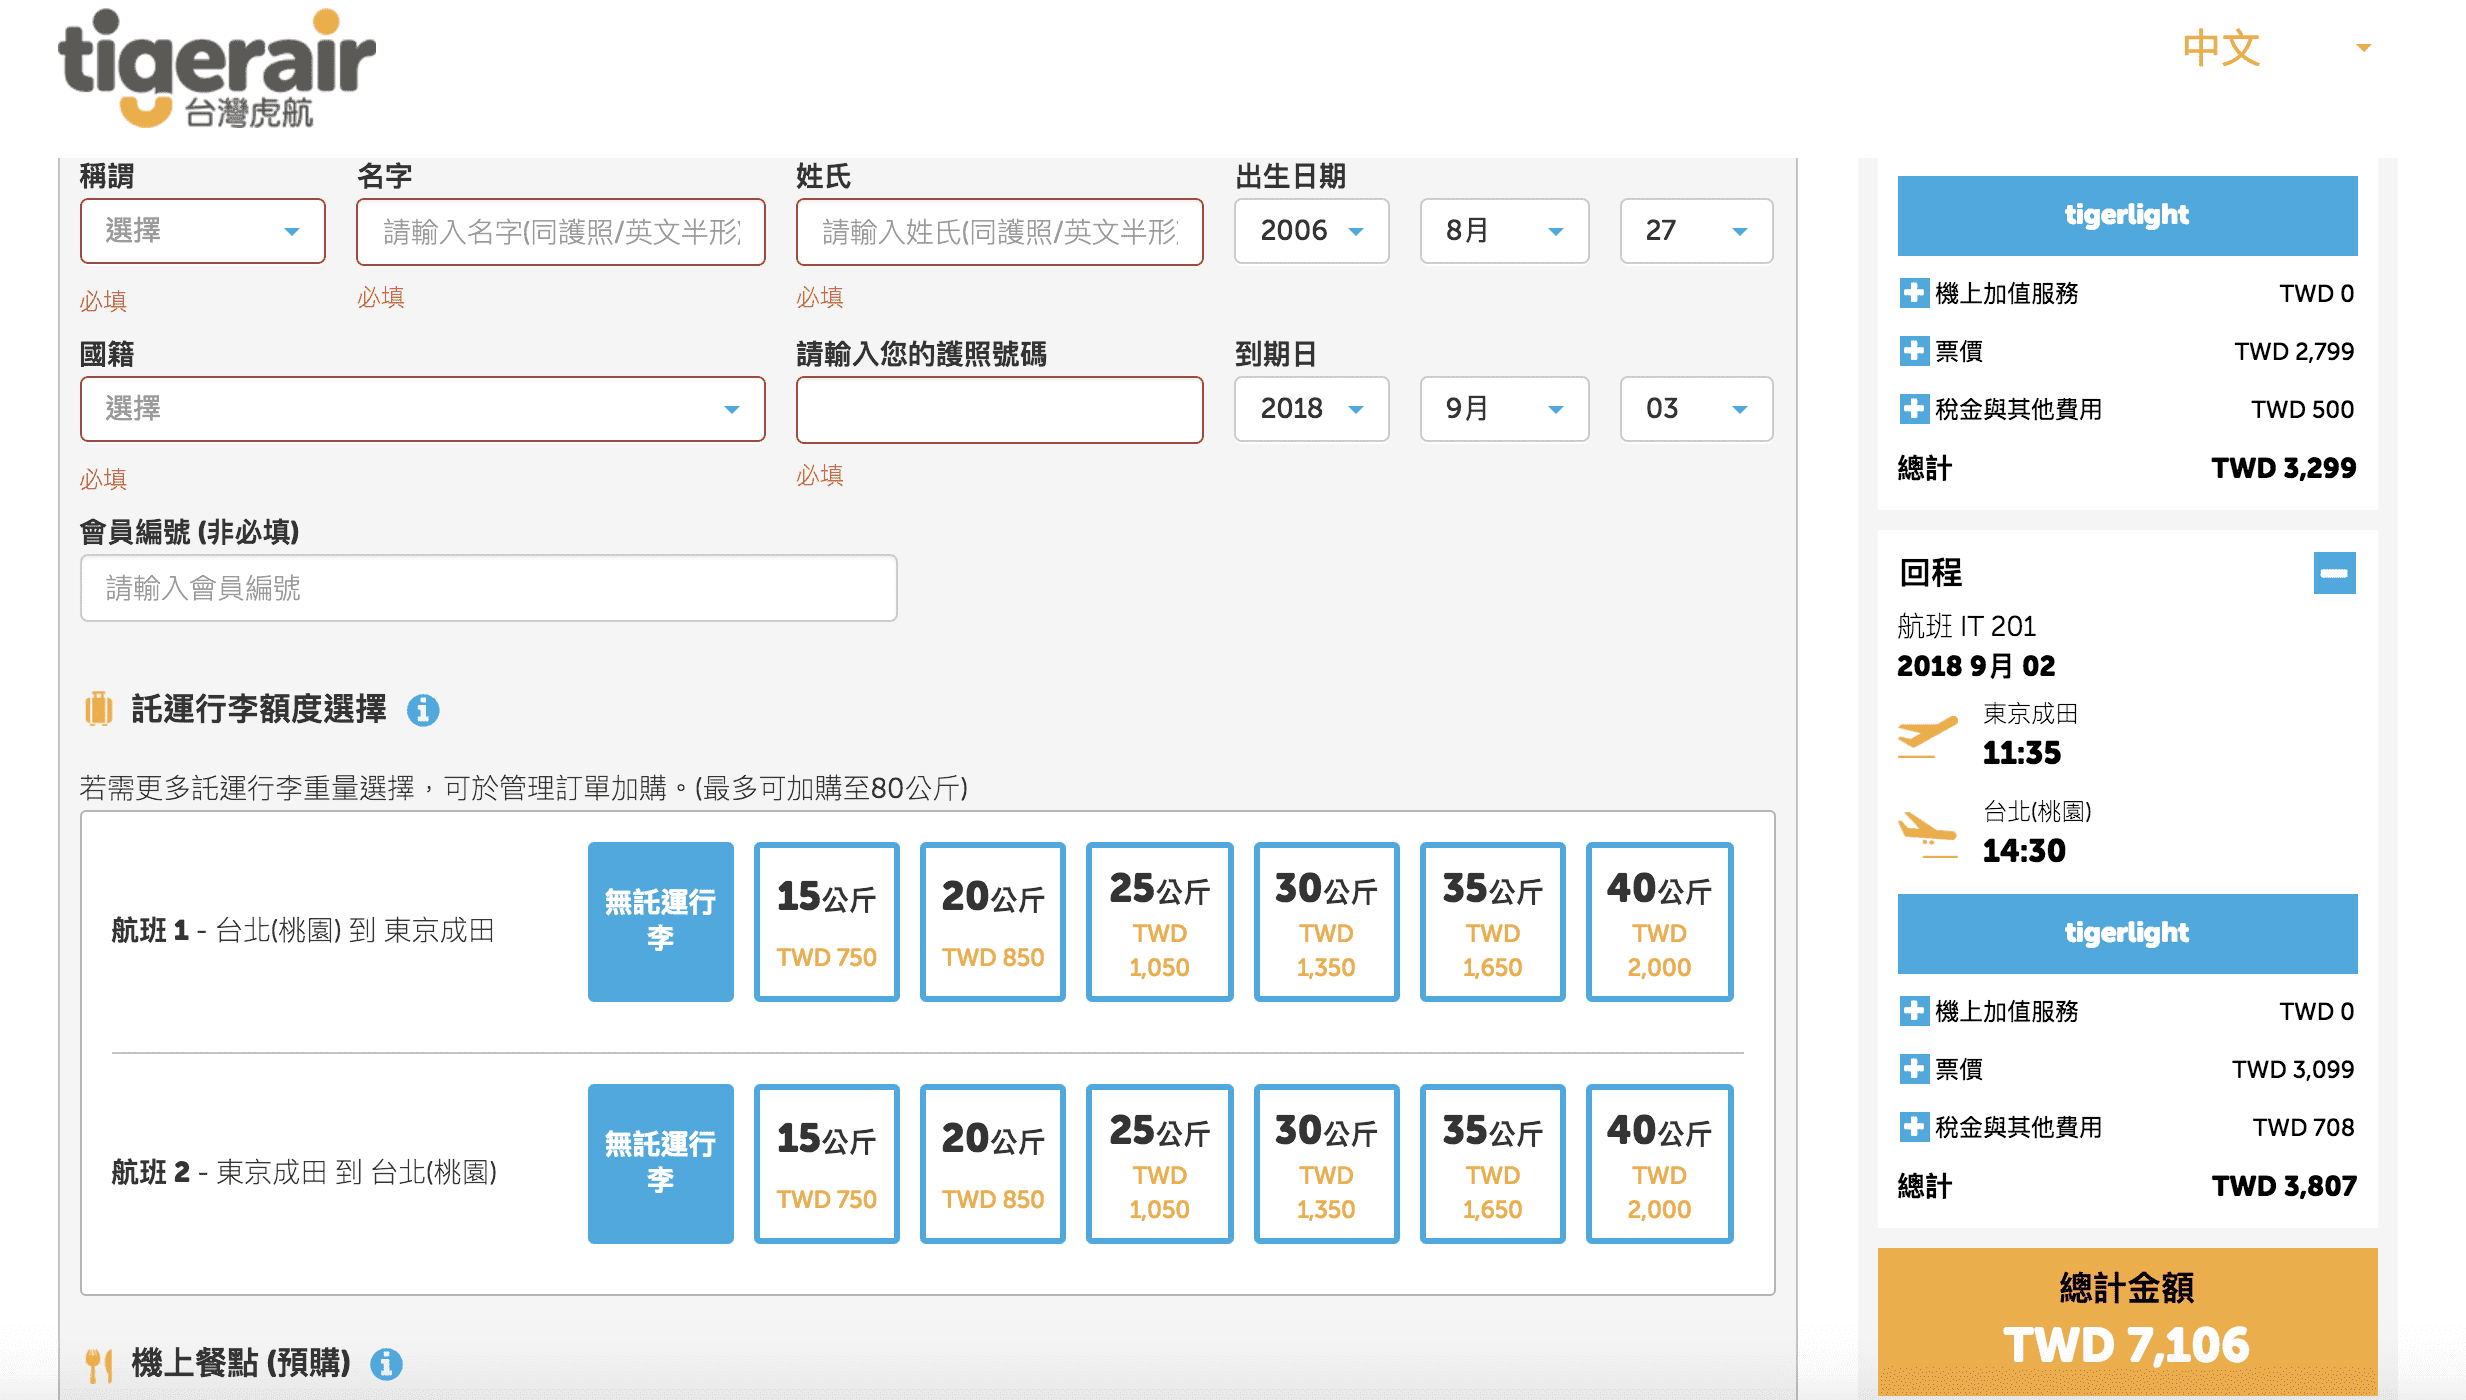Click the luggage icon beside 託運行李額度選擇

click(98, 709)
